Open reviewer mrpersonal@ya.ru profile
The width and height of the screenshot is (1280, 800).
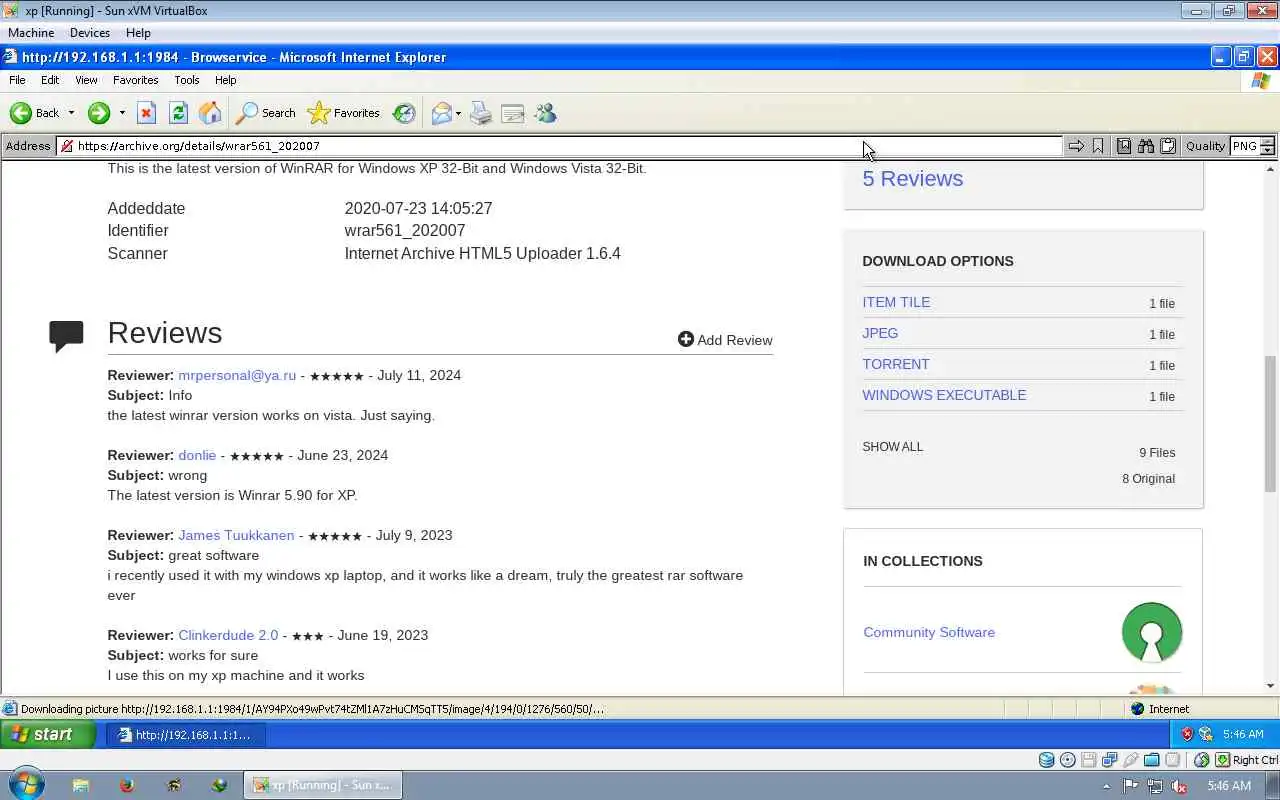[237, 375]
